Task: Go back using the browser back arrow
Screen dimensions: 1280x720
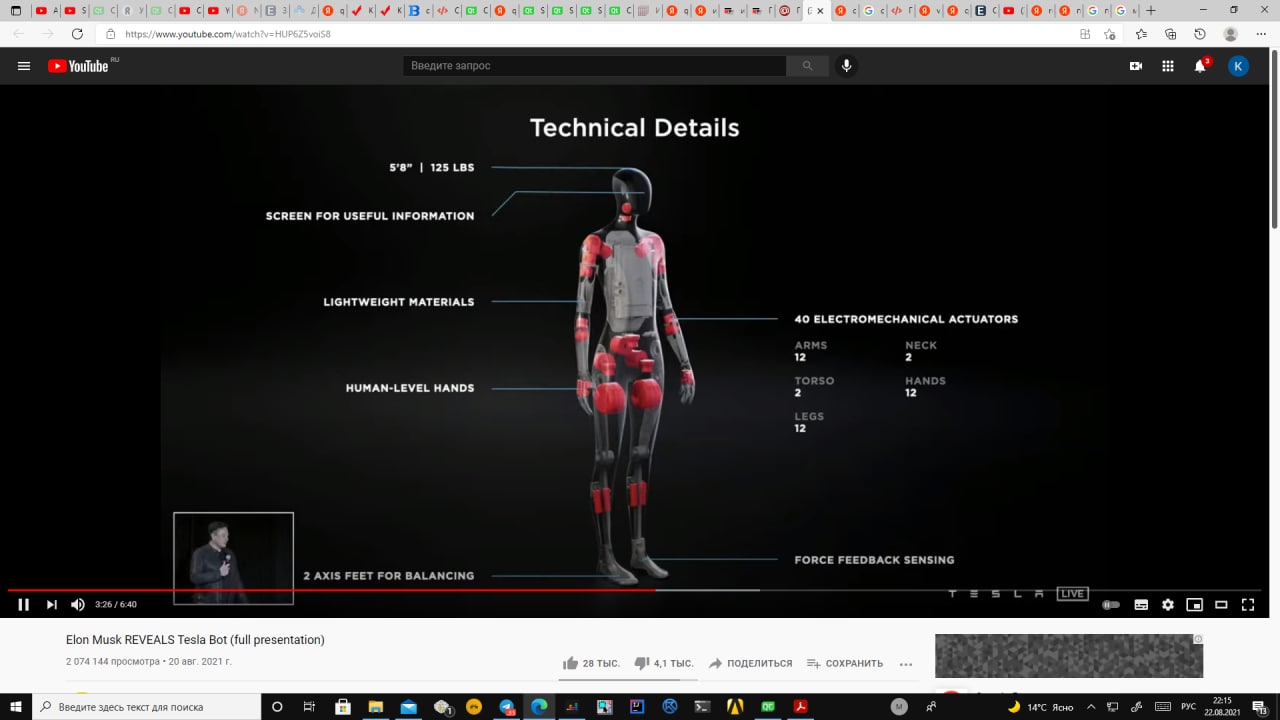Action: (19, 34)
